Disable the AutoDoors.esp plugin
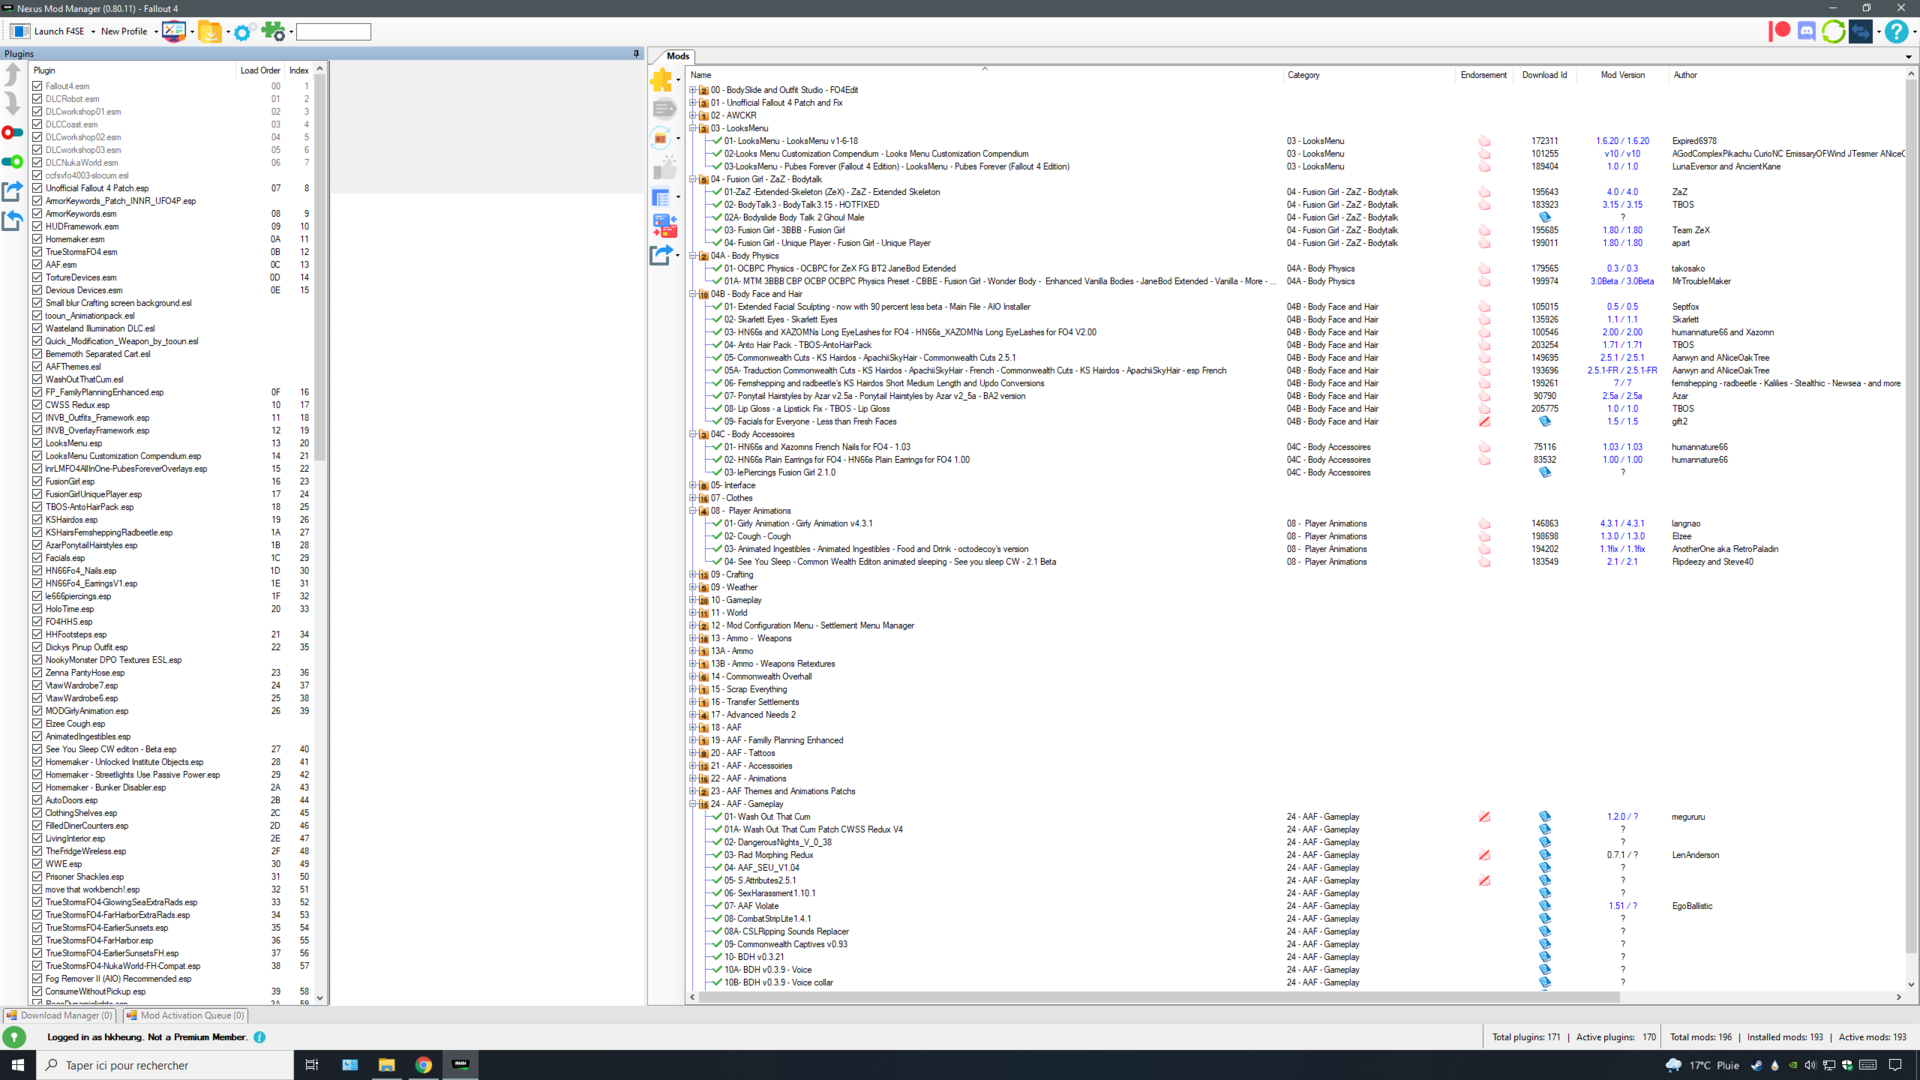 click(37, 800)
